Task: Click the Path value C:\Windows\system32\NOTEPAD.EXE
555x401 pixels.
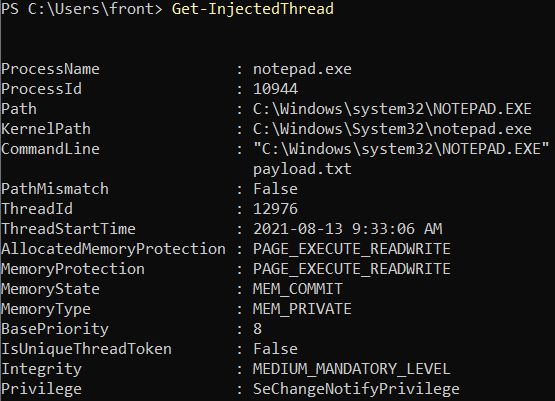Action: click(392, 109)
